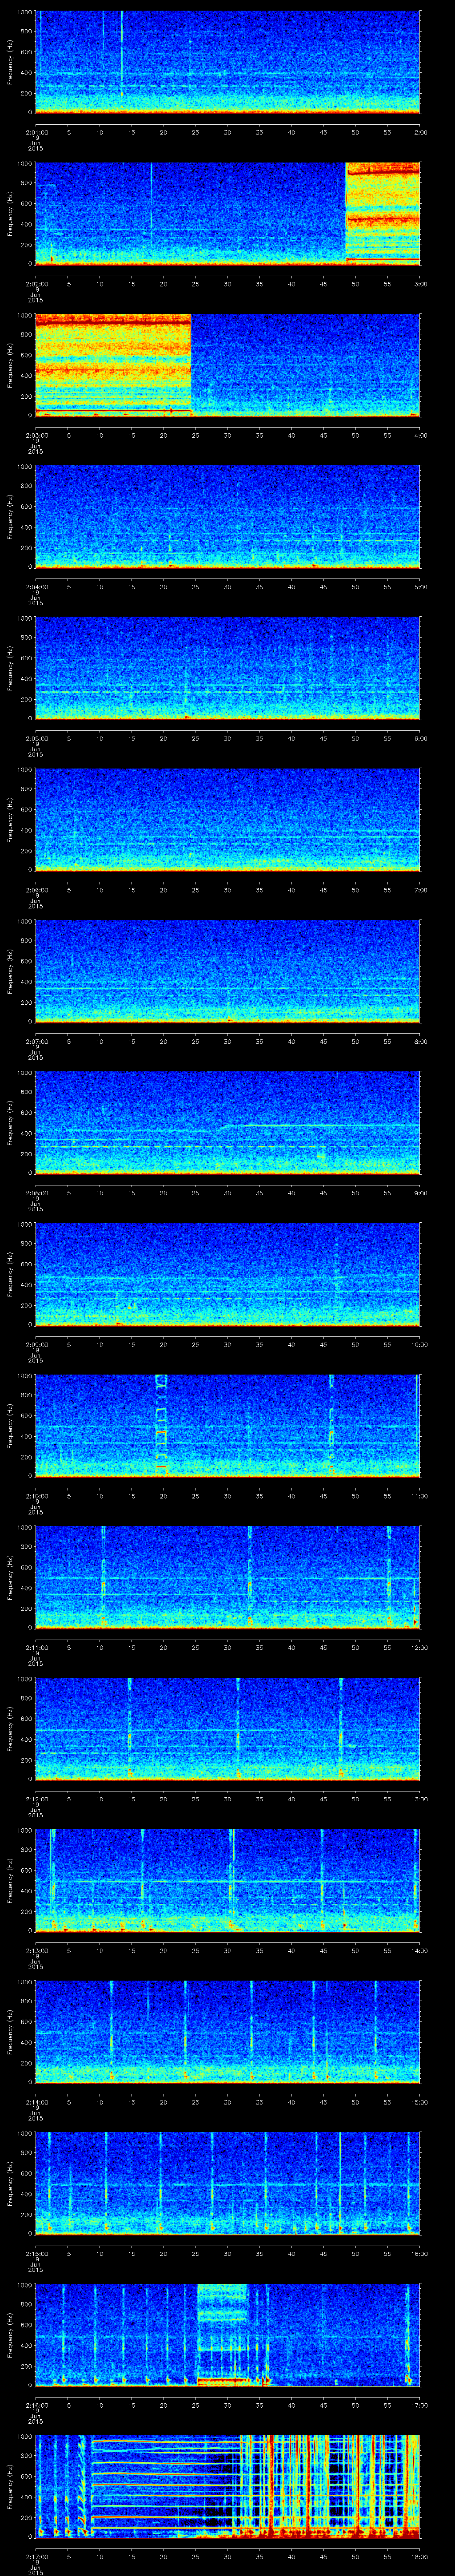Click the bright broadband block in the 2:16:00 panel
This screenshot has height=2576, width=455.
[x=222, y=2334]
